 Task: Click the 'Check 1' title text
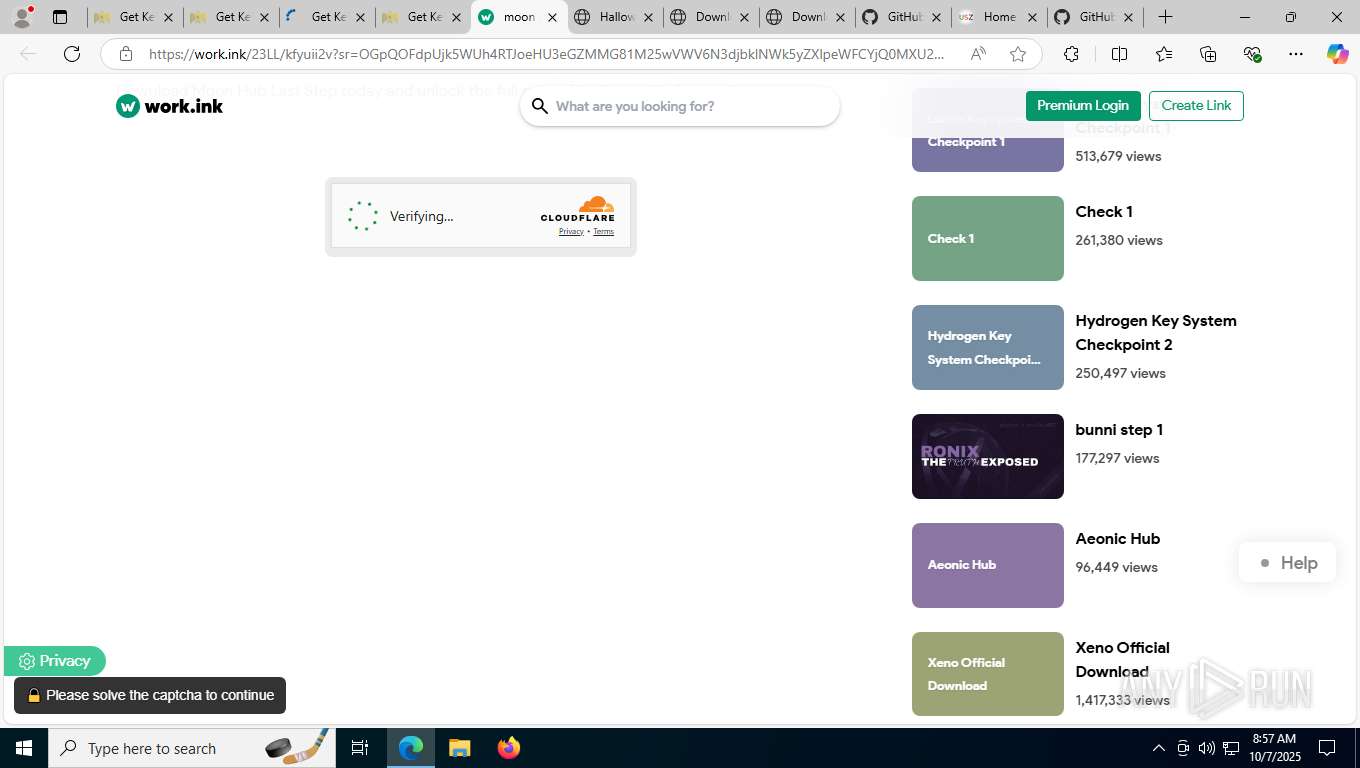pos(1104,212)
